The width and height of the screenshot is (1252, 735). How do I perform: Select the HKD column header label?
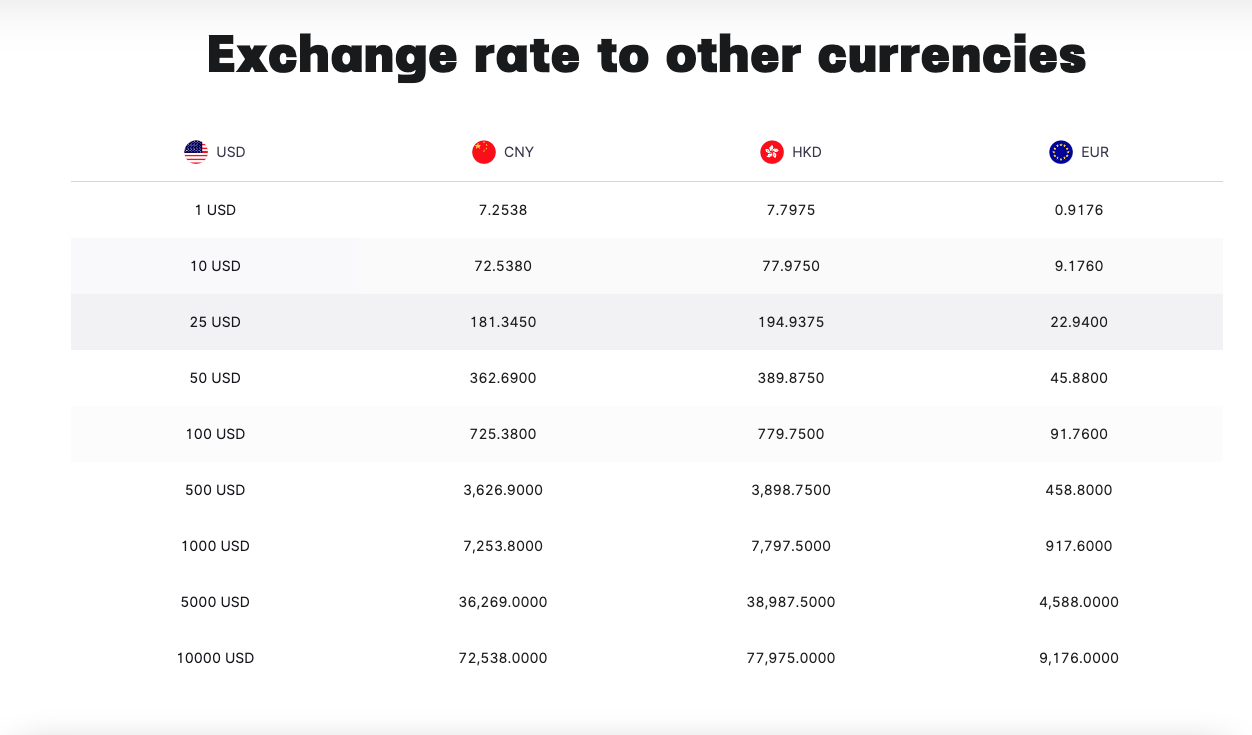[807, 152]
